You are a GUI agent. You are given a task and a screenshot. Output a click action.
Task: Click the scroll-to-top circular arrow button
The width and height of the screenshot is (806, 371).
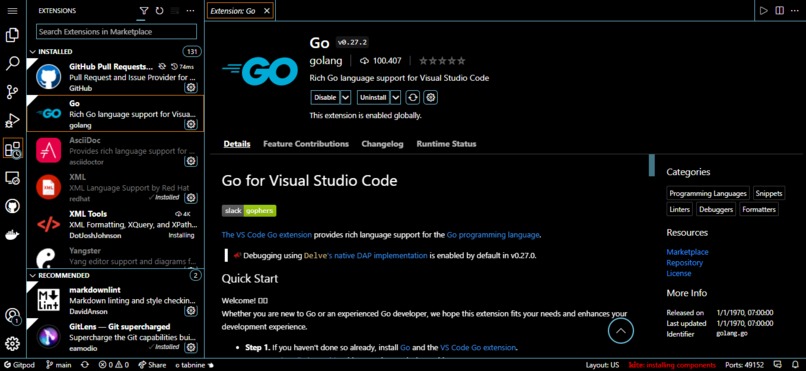coord(620,330)
